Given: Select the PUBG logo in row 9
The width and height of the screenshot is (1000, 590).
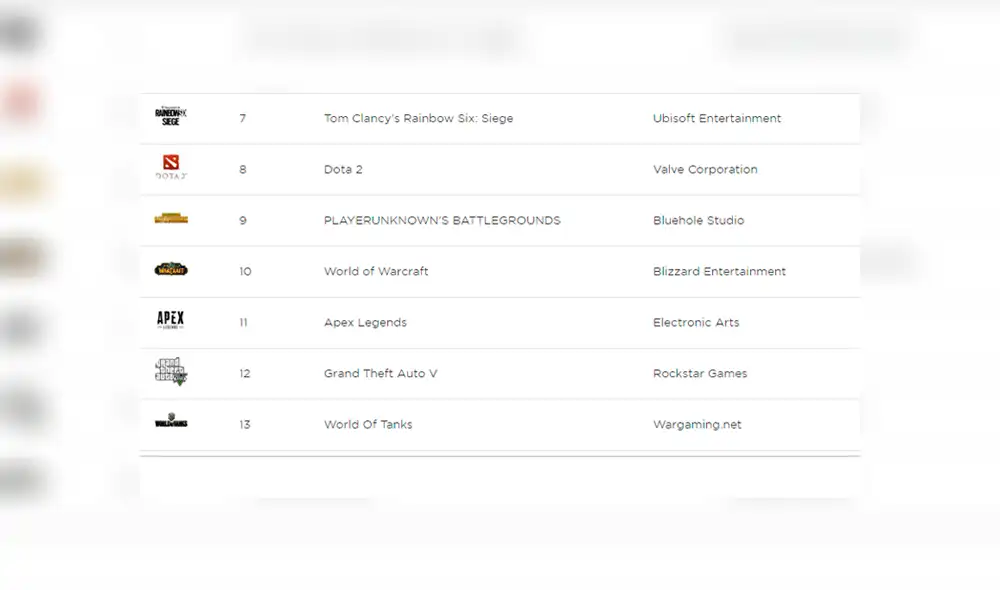Looking at the screenshot, I should pos(171,219).
